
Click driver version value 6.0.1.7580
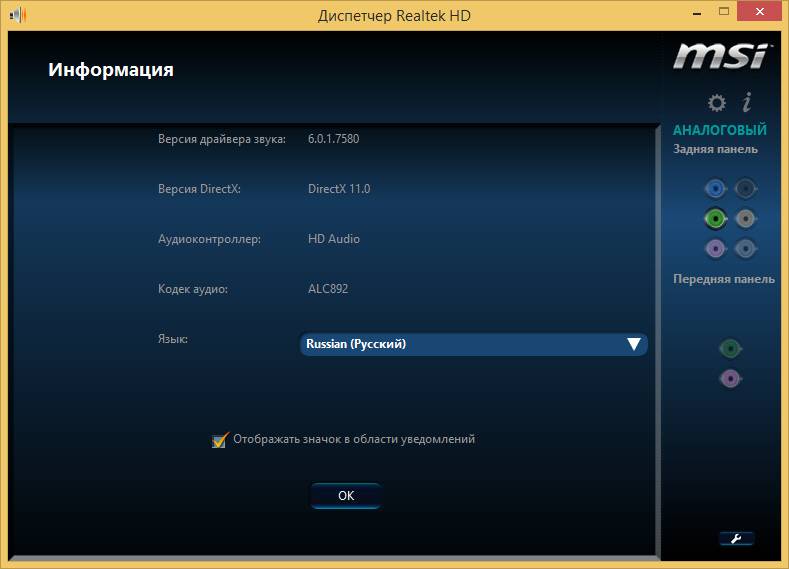point(334,139)
